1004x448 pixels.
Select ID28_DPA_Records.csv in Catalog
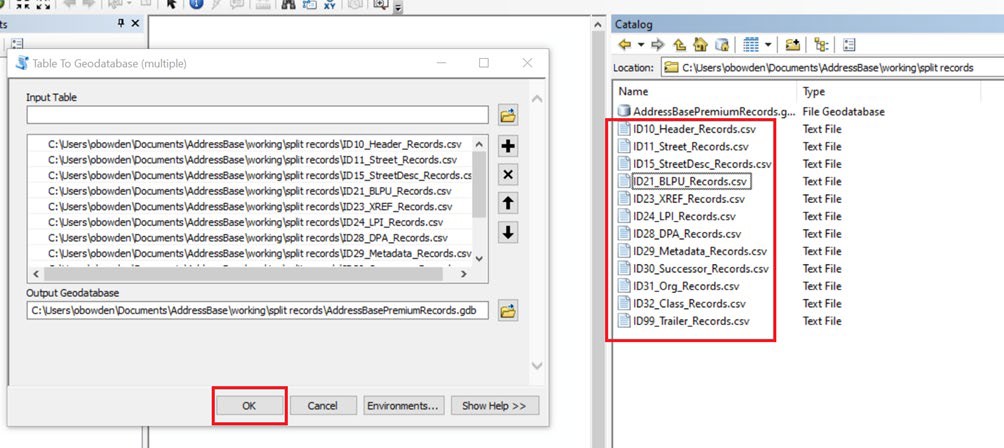click(x=679, y=234)
